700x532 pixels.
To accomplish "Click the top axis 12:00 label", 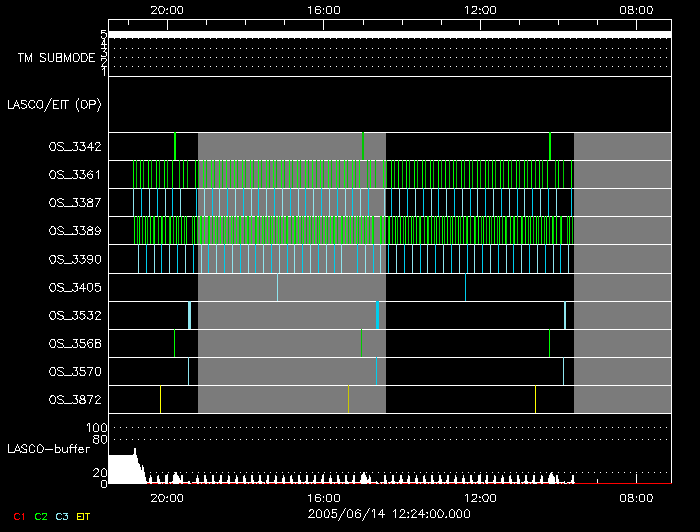I will (x=480, y=10).
